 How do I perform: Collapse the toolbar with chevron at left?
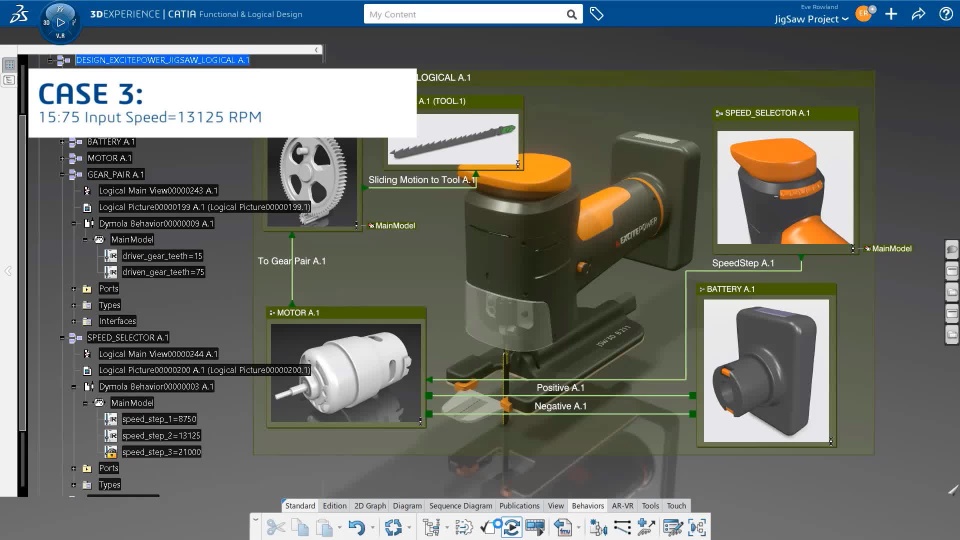(255, 519)
